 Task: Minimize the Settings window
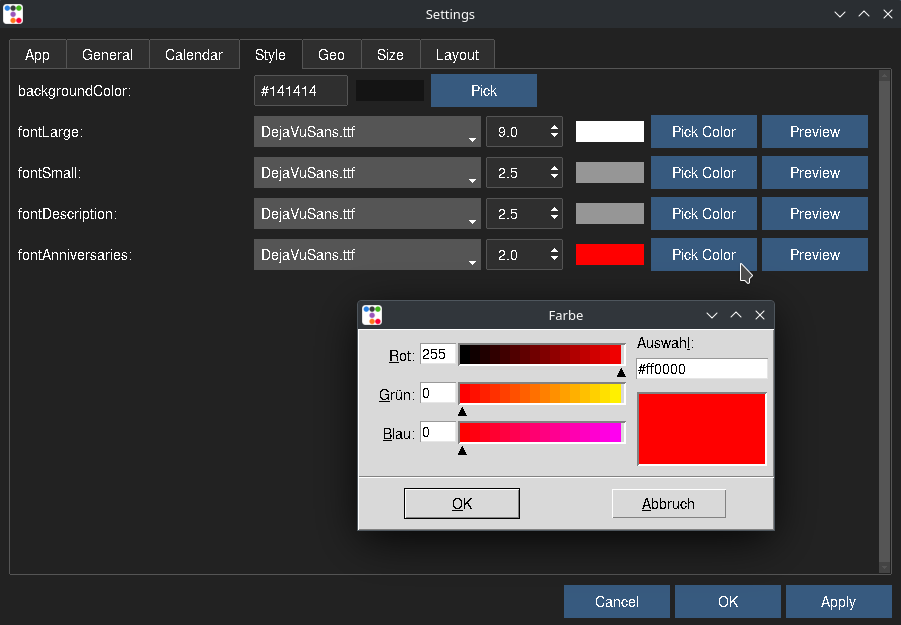point(840,14)
